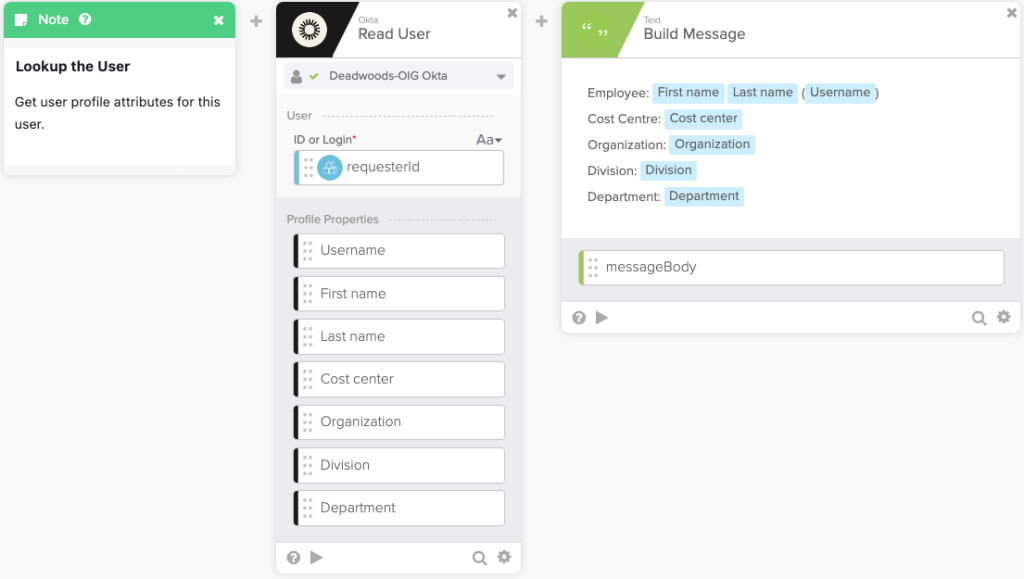
Task: Click the search icon on Read User card
Action: coord(479,558)
